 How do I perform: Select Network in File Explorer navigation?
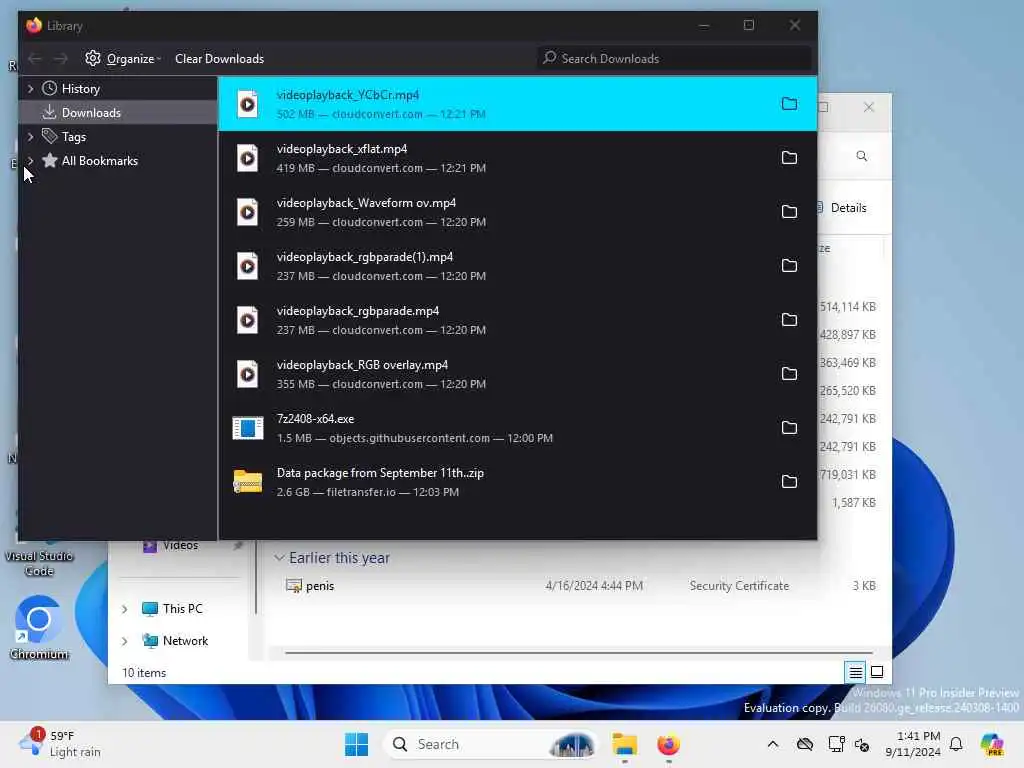coord(185,641)
